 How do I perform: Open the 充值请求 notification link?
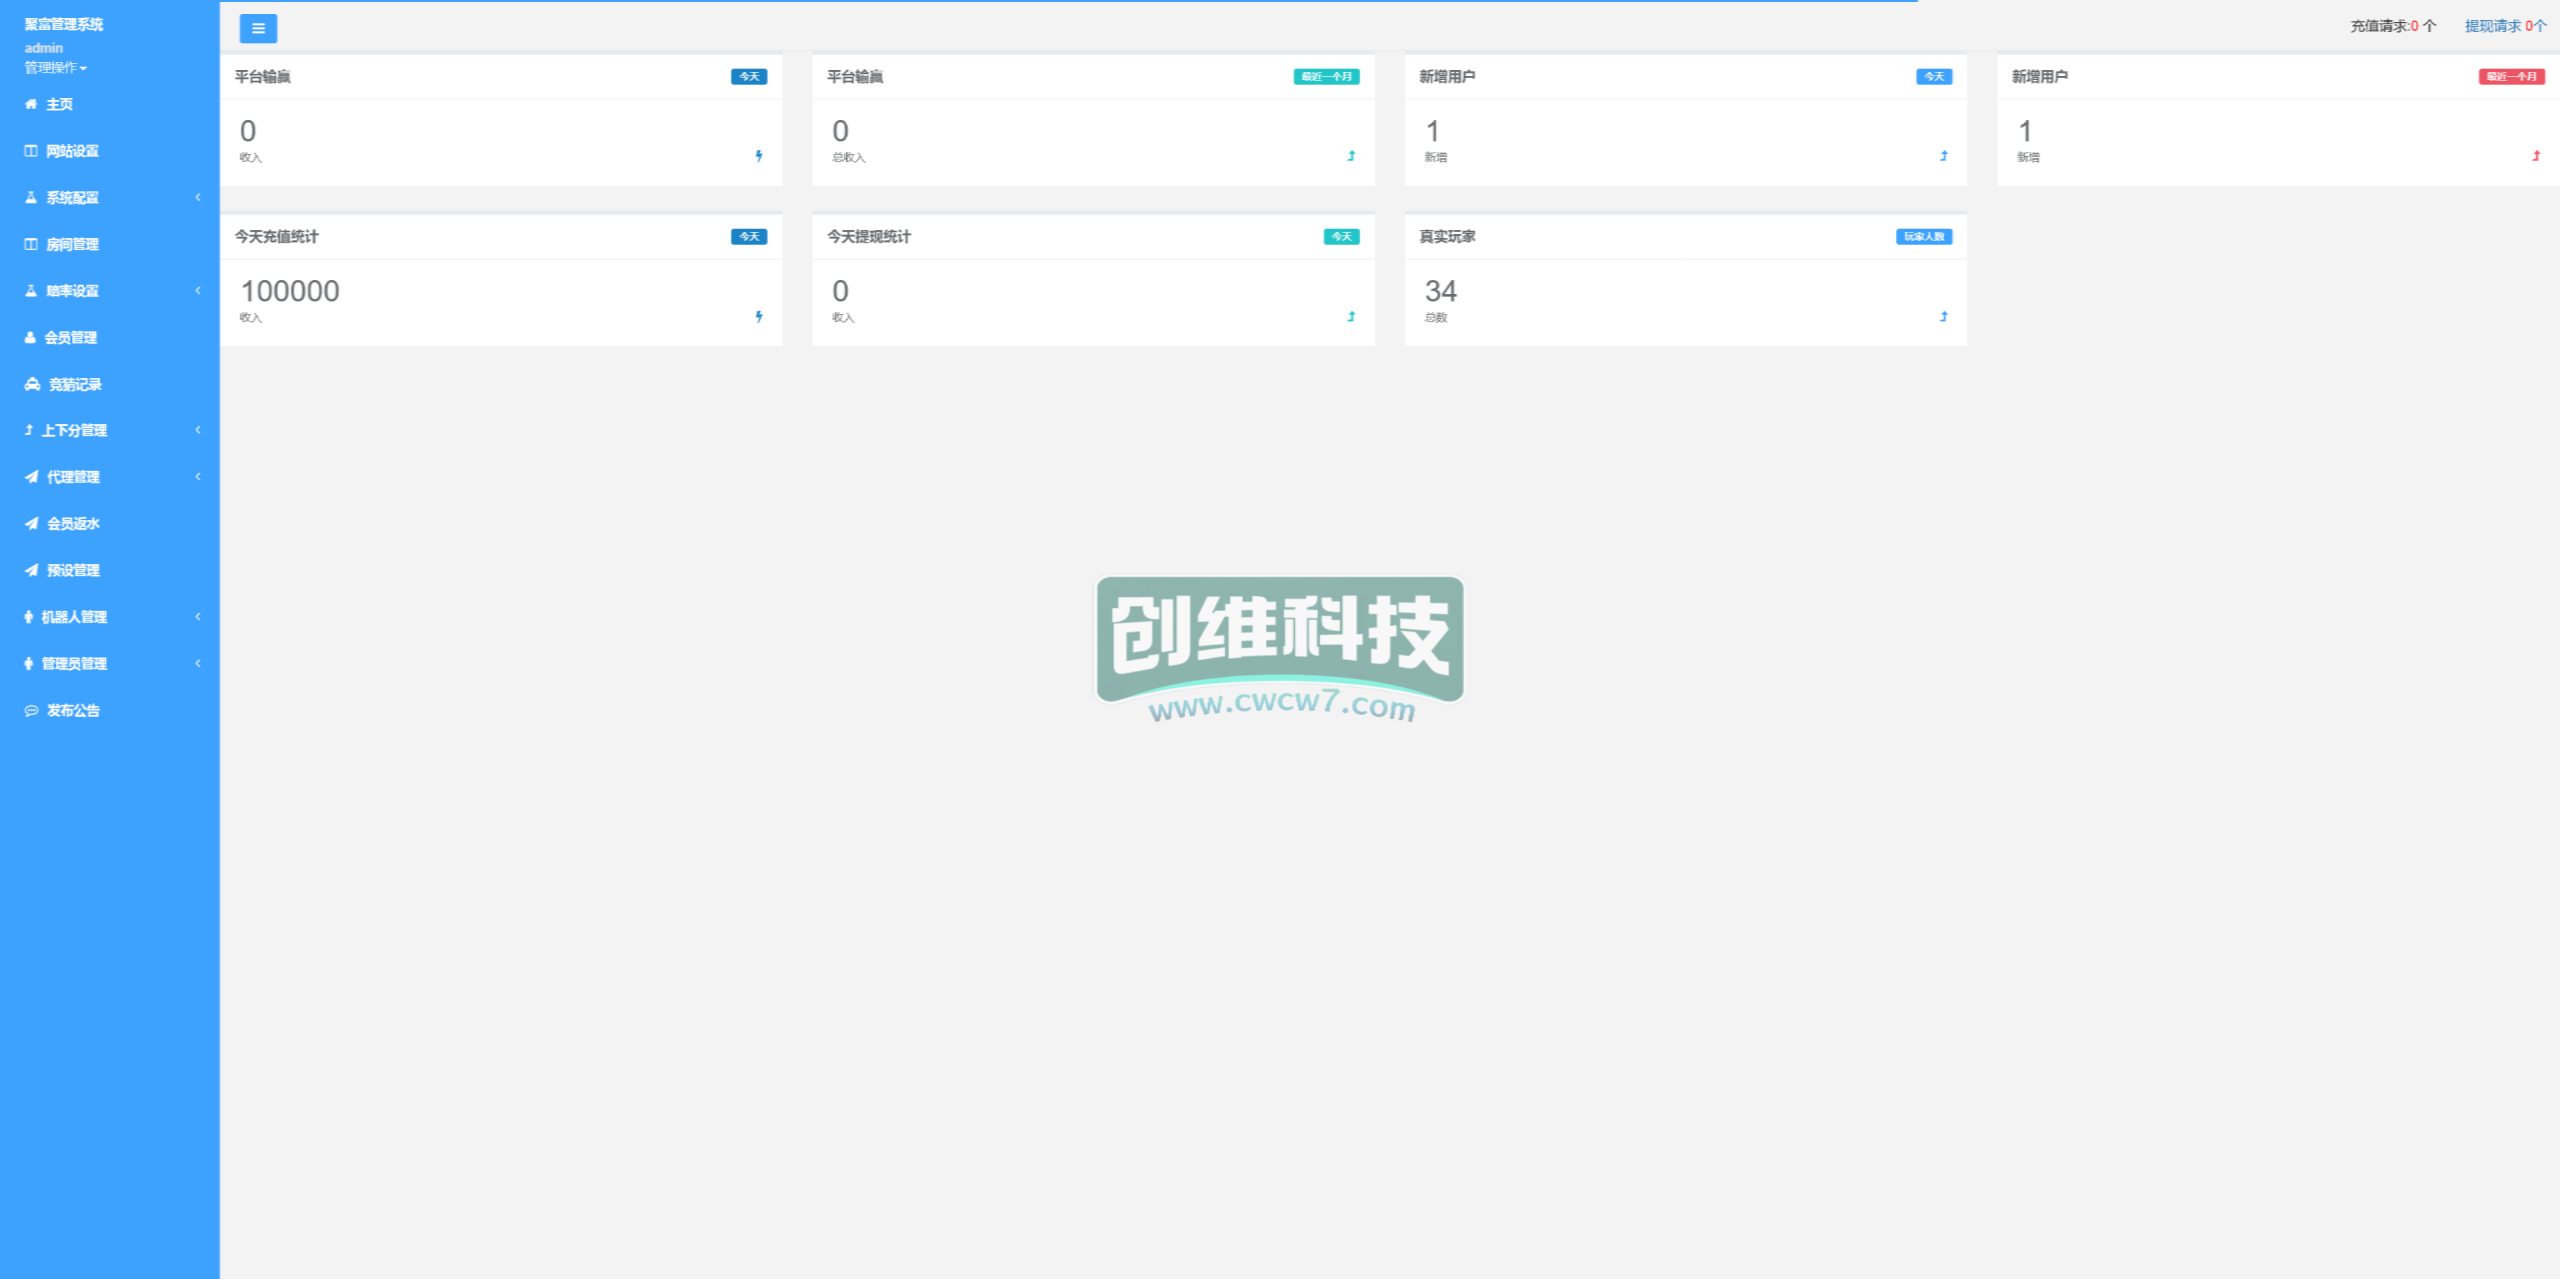pos(2393,26)
